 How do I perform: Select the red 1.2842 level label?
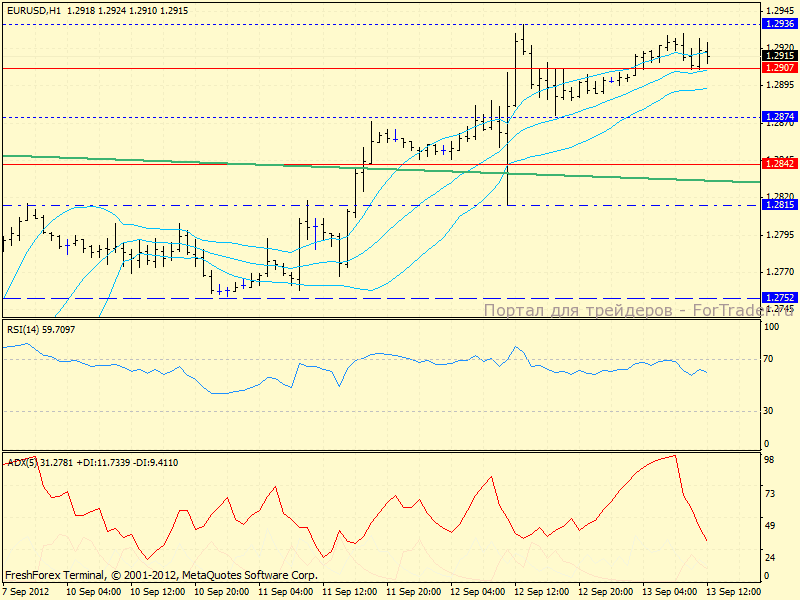[778, 163]
